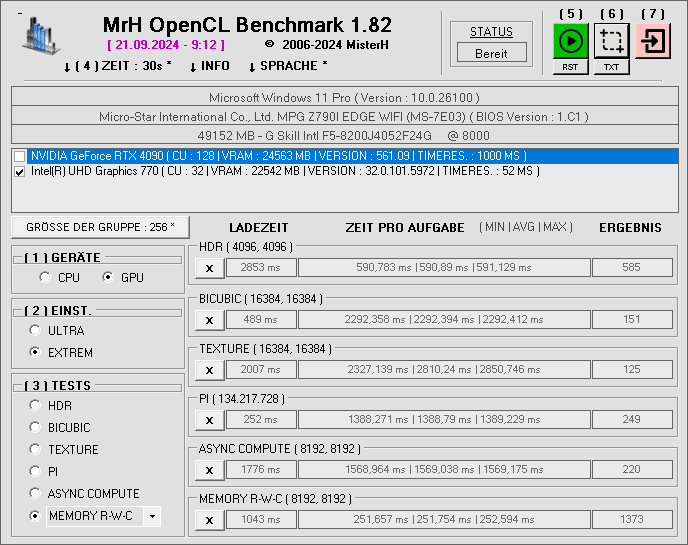Click the LADEZEIT column header

click(x=259, y=228)
